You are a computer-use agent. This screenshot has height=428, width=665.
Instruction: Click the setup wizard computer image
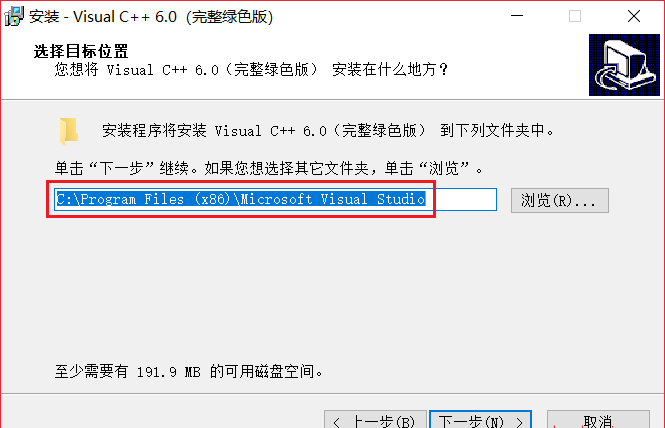624,65
